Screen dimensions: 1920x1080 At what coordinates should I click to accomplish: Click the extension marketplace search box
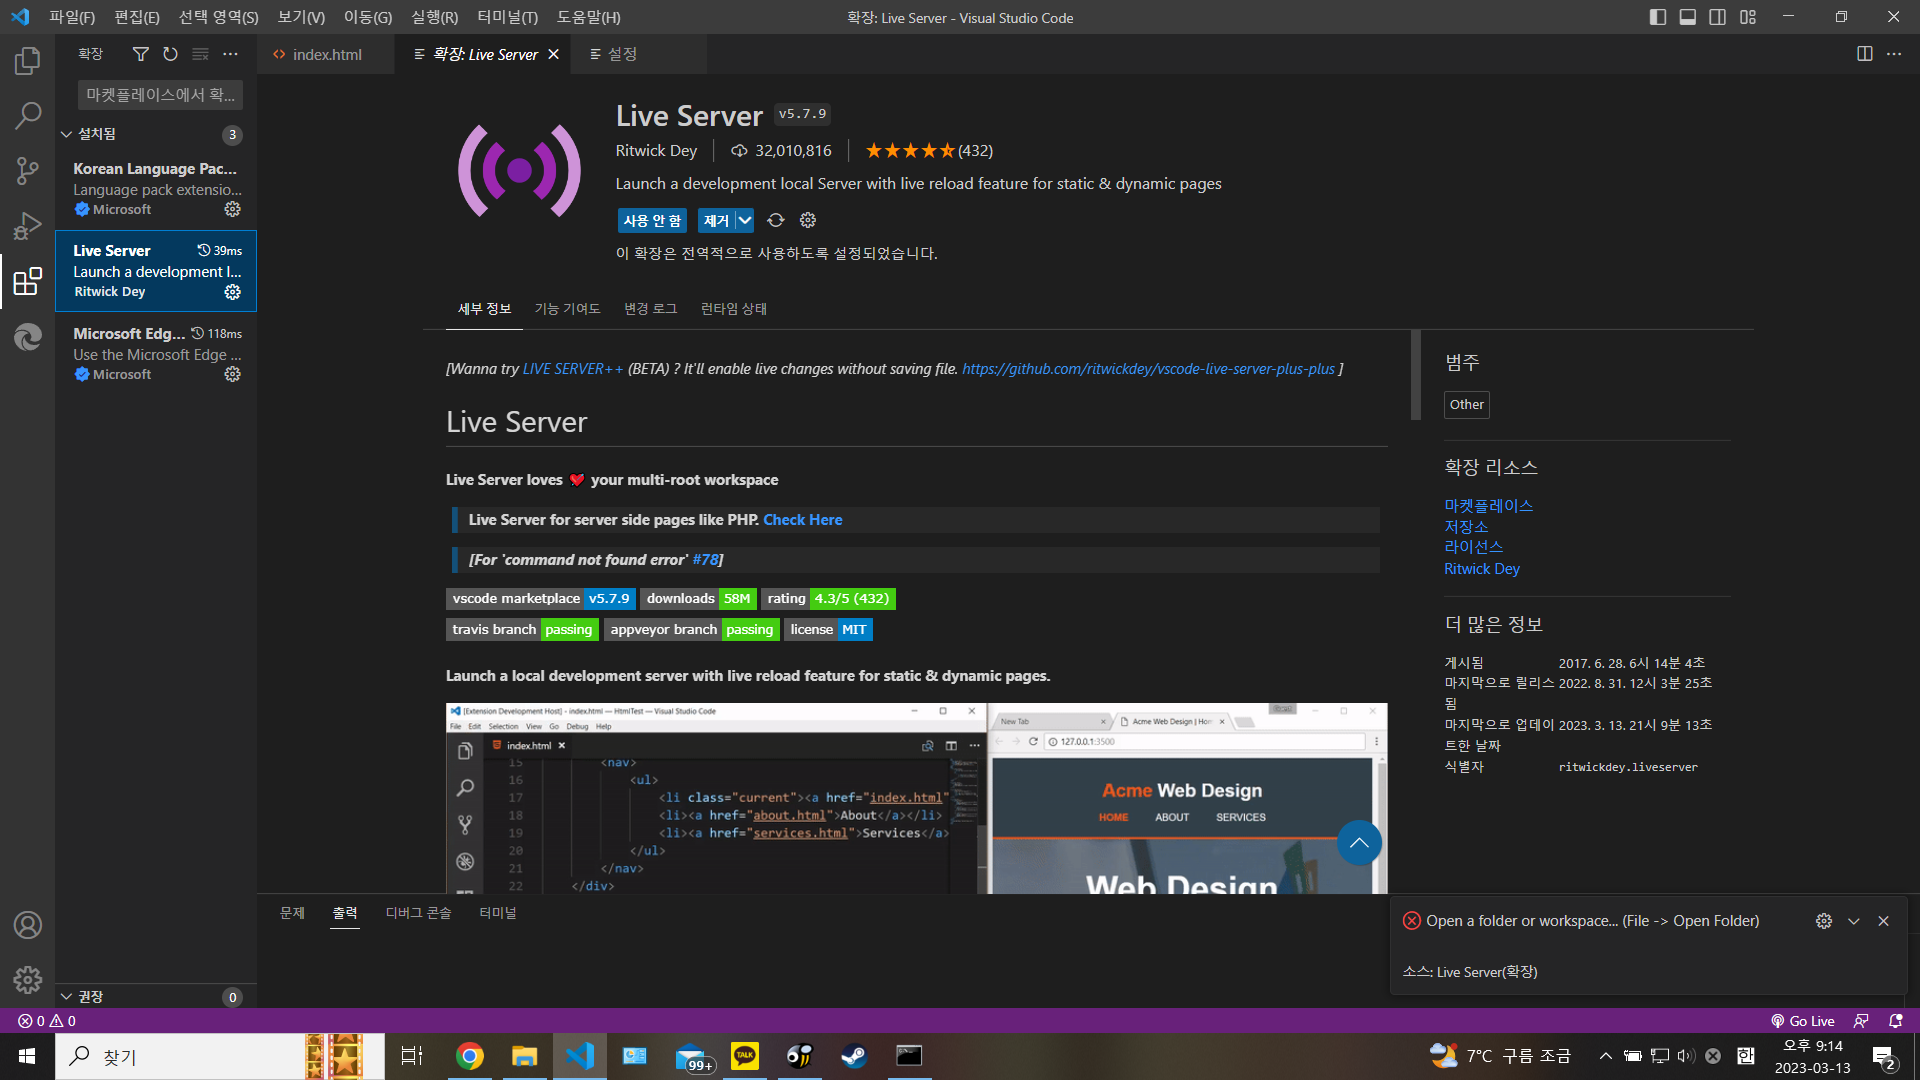pyautogui.click(x=160, y=95)
